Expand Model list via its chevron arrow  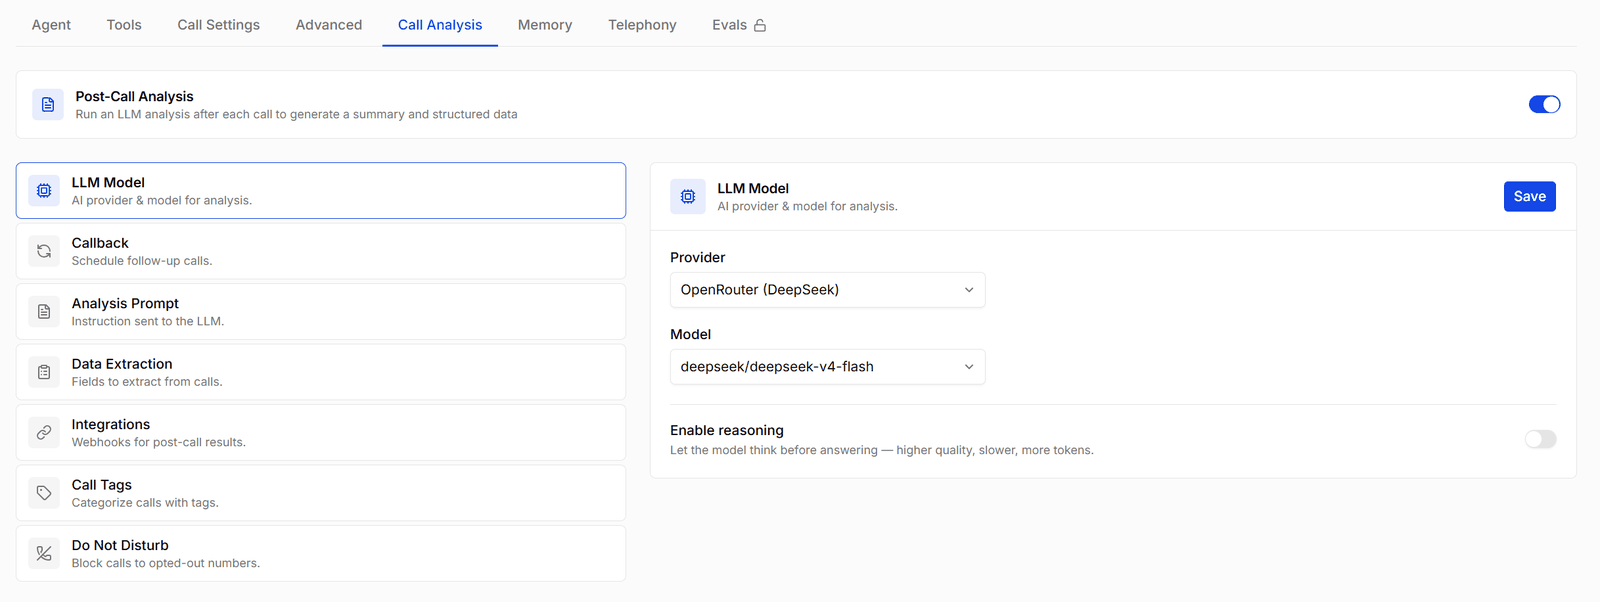pyautogui.click(x=968, y=367)
